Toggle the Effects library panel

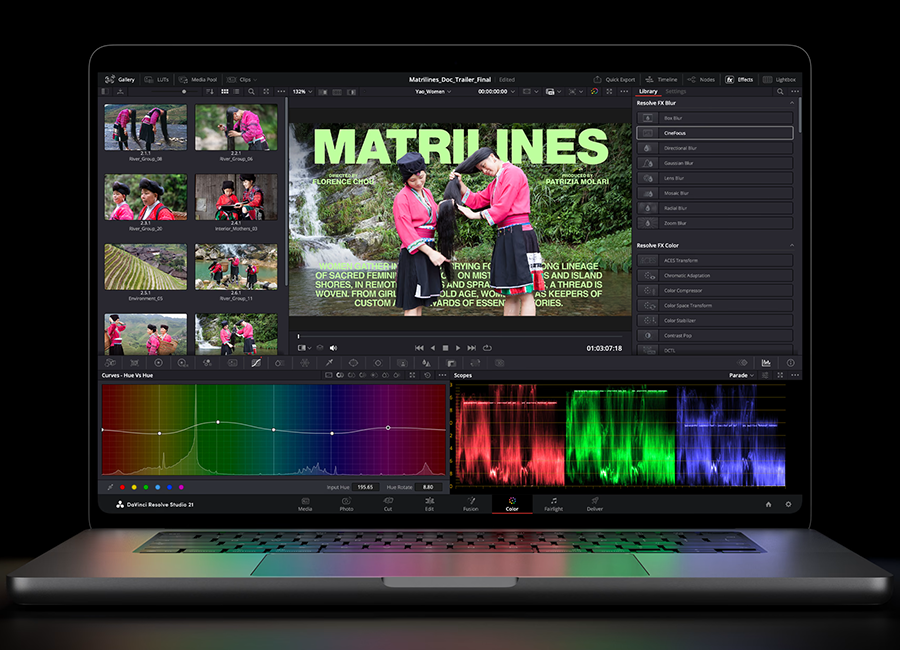pos(739,79)
